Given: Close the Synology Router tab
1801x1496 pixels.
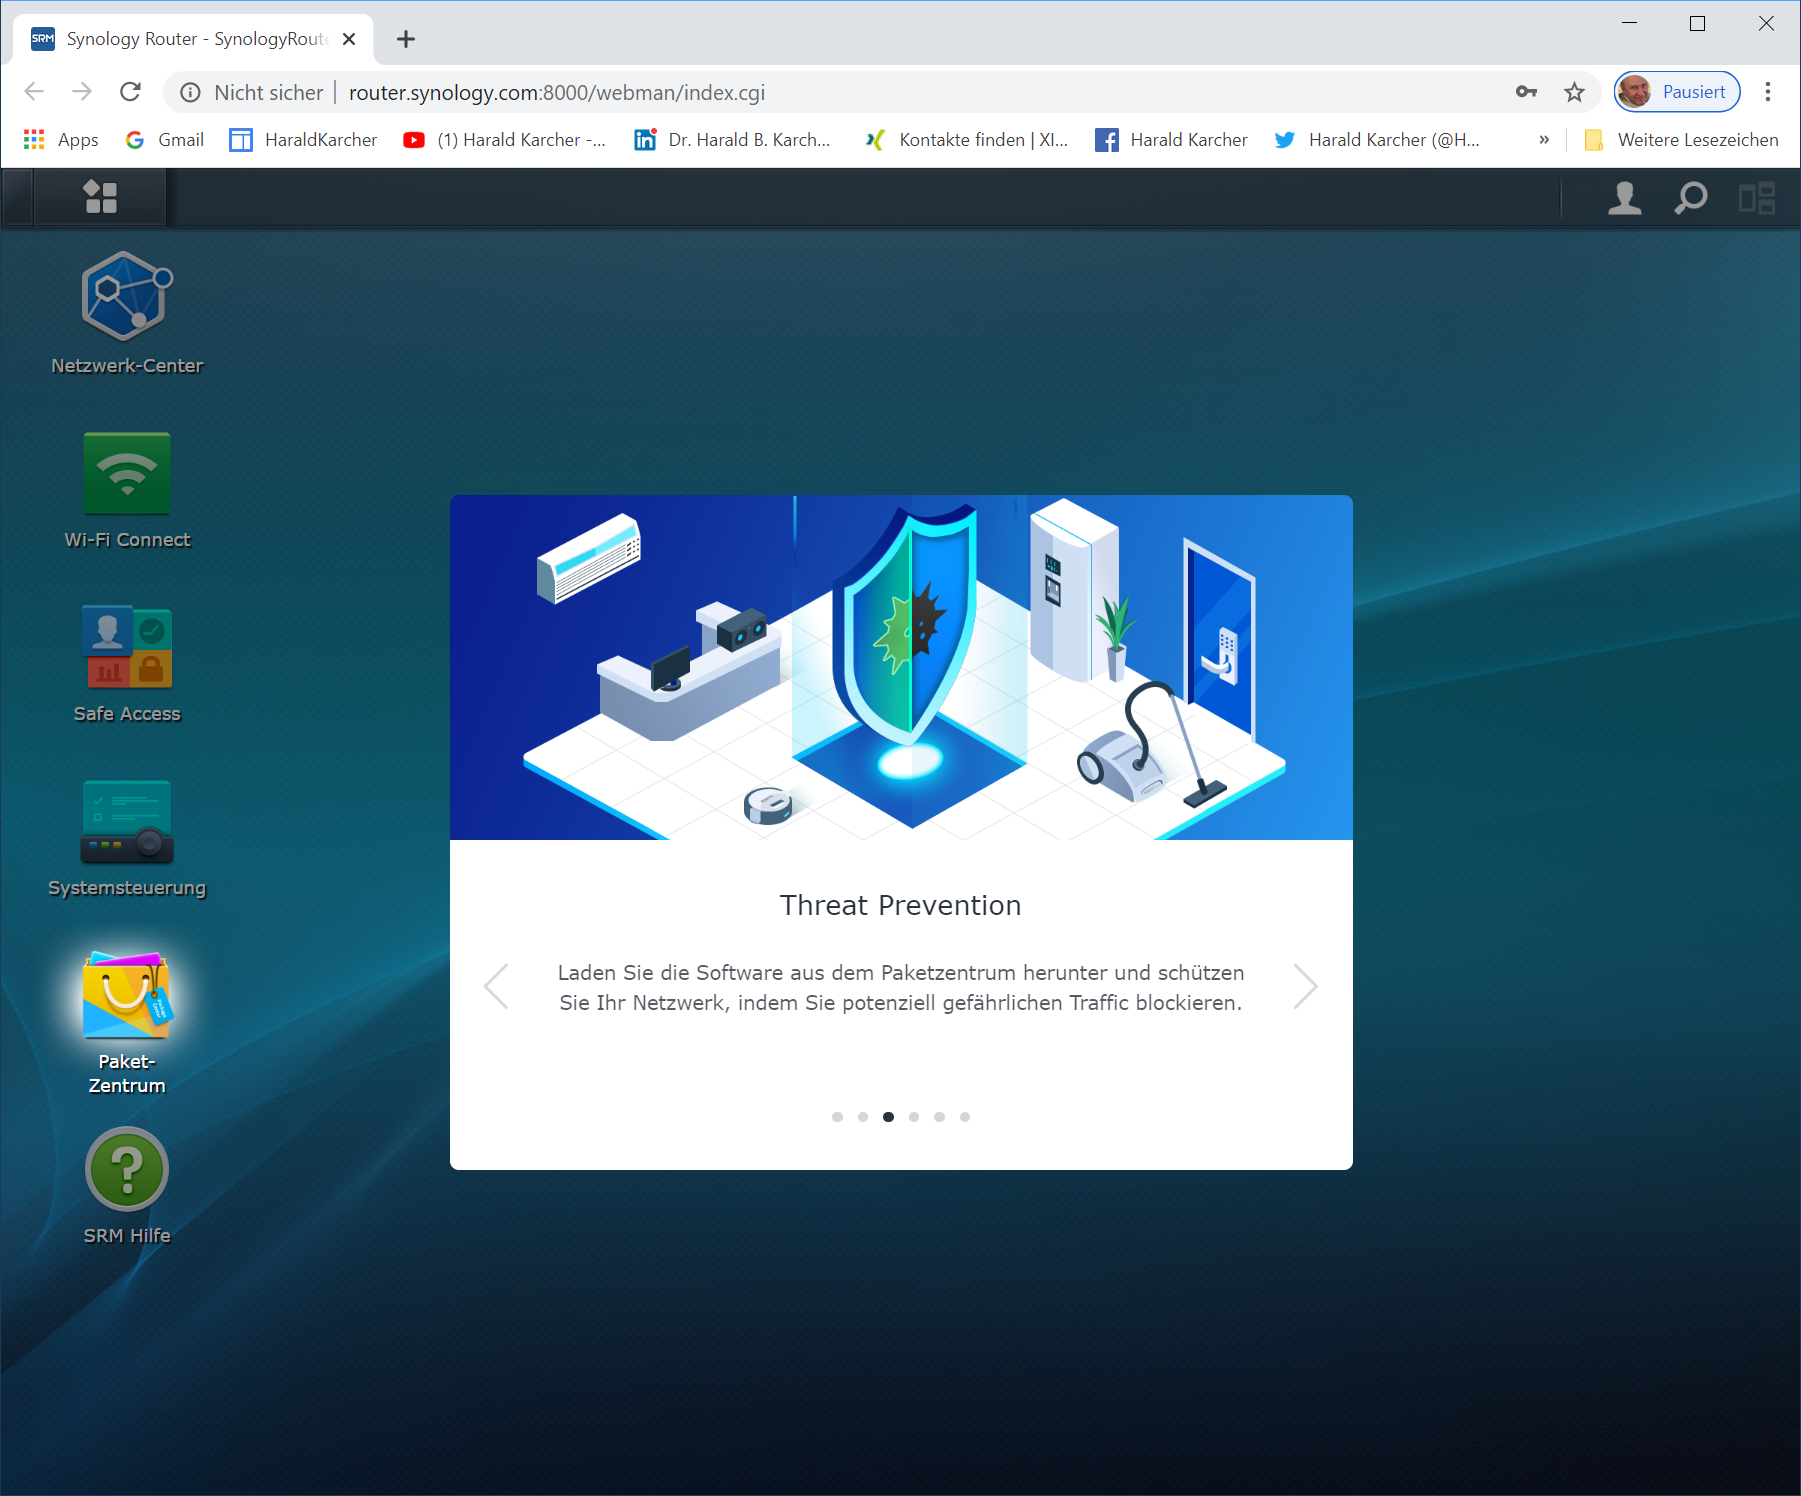Looking at the screenshot, I should [349, 39].
